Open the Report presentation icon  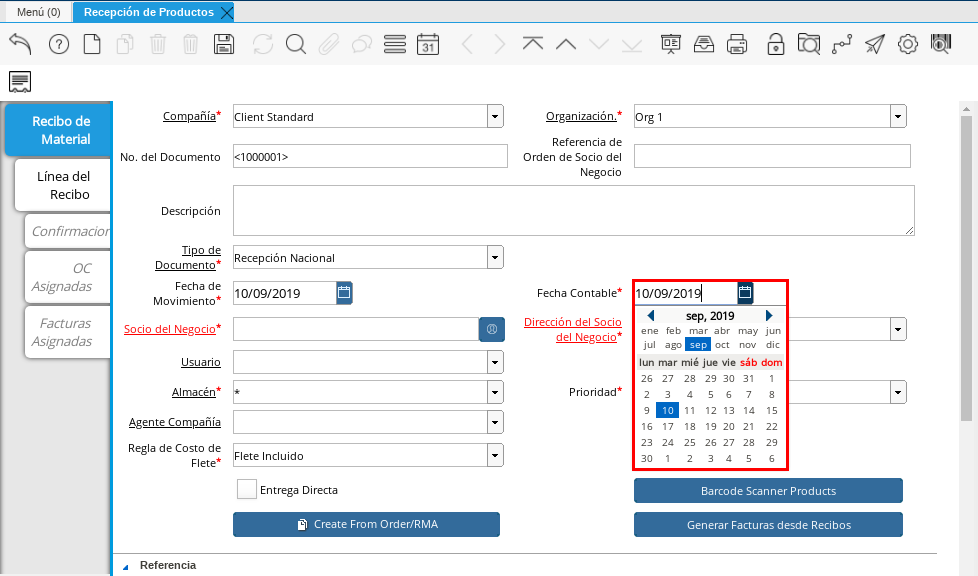pyautogui.click(x=671, y=44)
